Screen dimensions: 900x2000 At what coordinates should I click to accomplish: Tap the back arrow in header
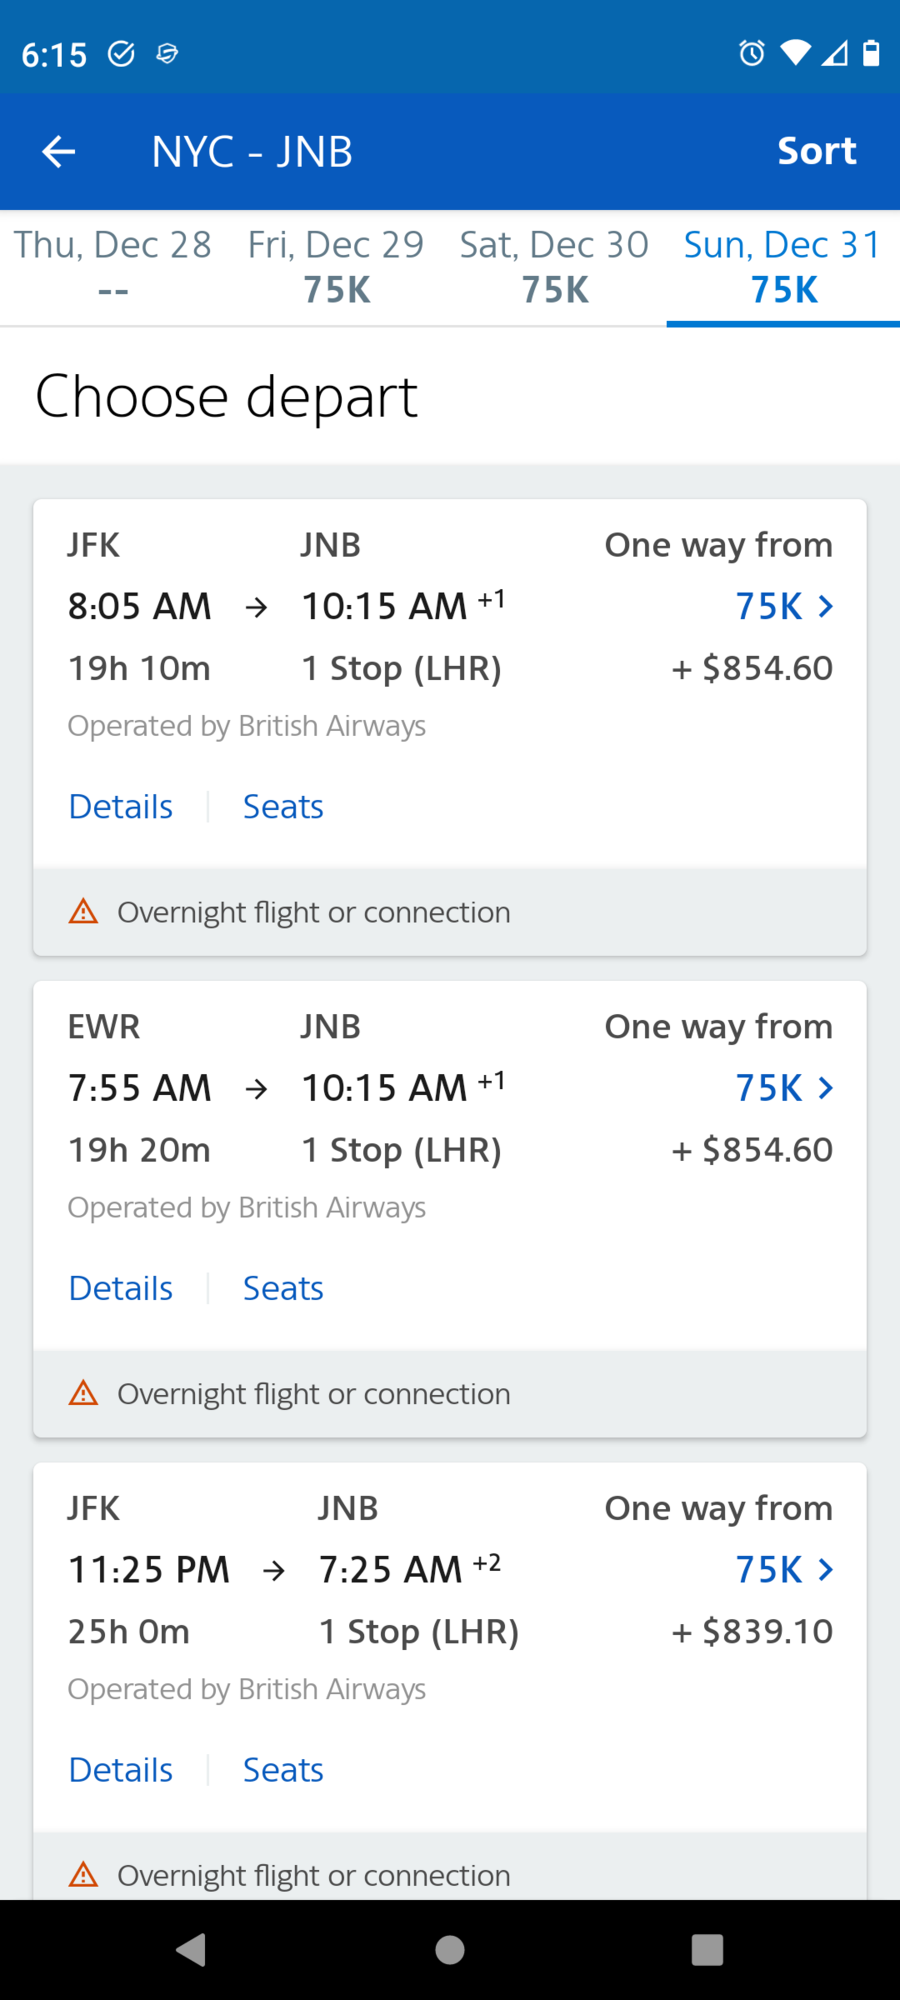coord(58,152)
